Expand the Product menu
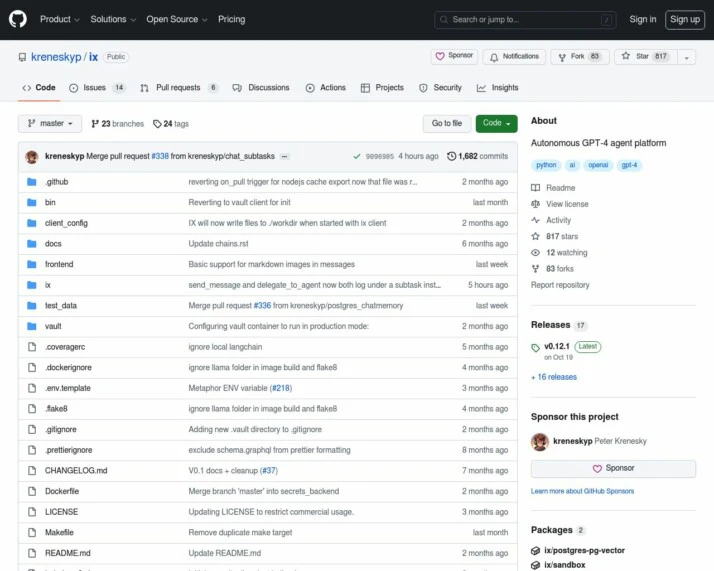714x571 pixels. point(60,19)
